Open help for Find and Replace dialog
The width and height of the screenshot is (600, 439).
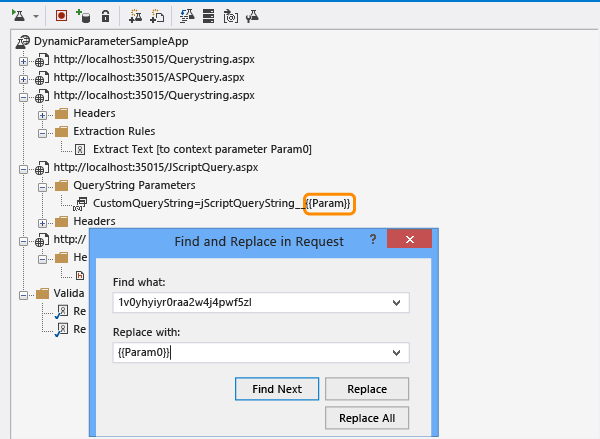tap(373, 240)
